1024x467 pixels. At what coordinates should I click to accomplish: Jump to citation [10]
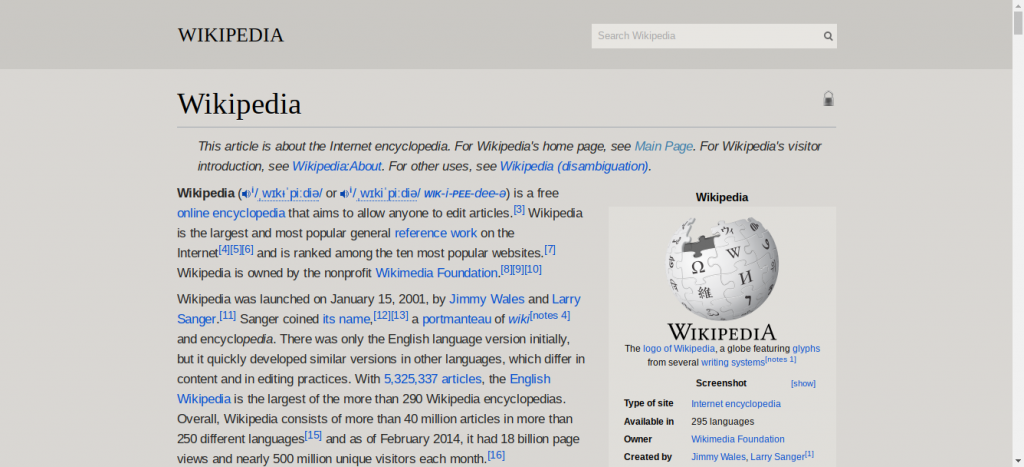(533, 269)
